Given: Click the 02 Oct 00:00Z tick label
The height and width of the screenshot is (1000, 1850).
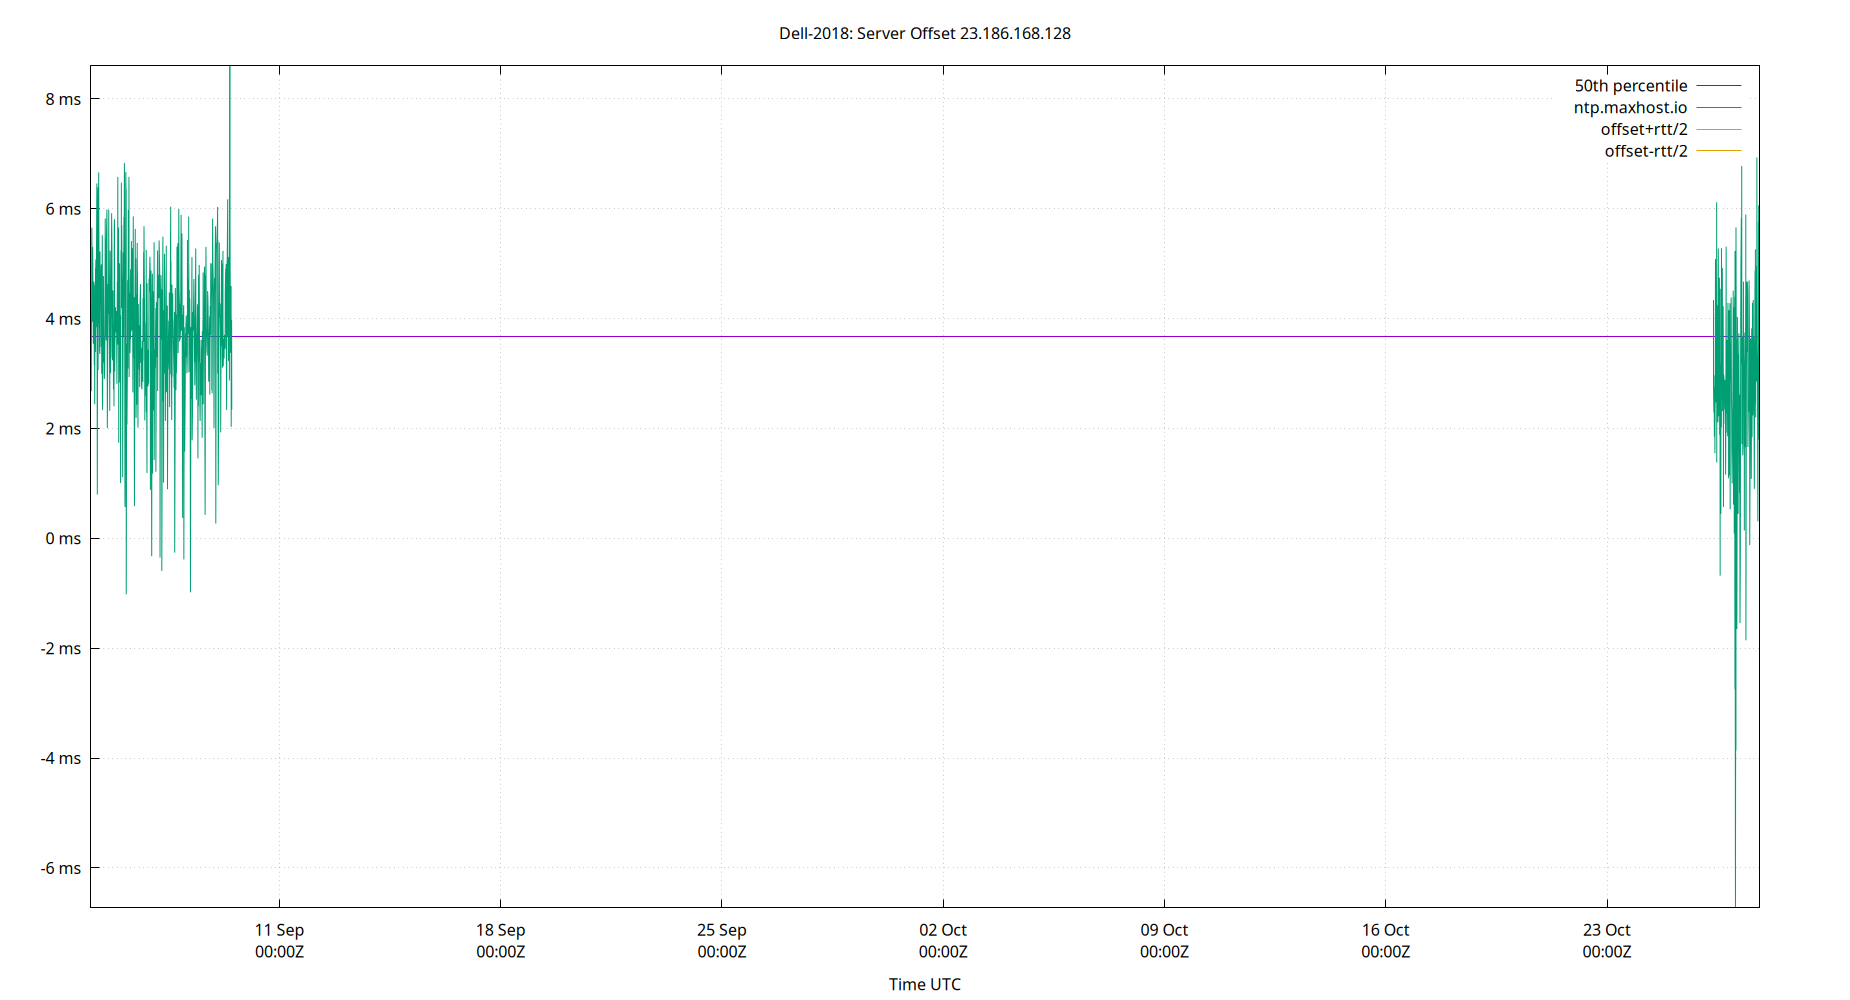Looking at the screenshot, I should (x=941, y=941).
